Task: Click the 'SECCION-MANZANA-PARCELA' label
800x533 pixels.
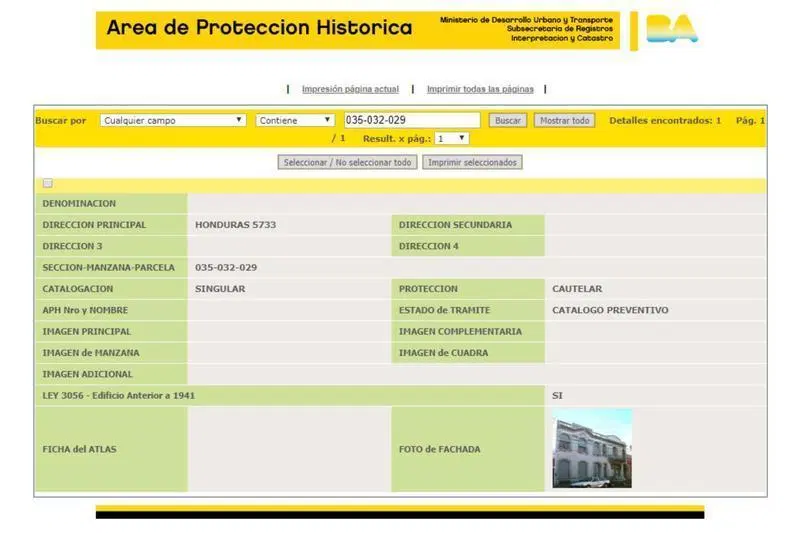Action: tap(108, 268)
